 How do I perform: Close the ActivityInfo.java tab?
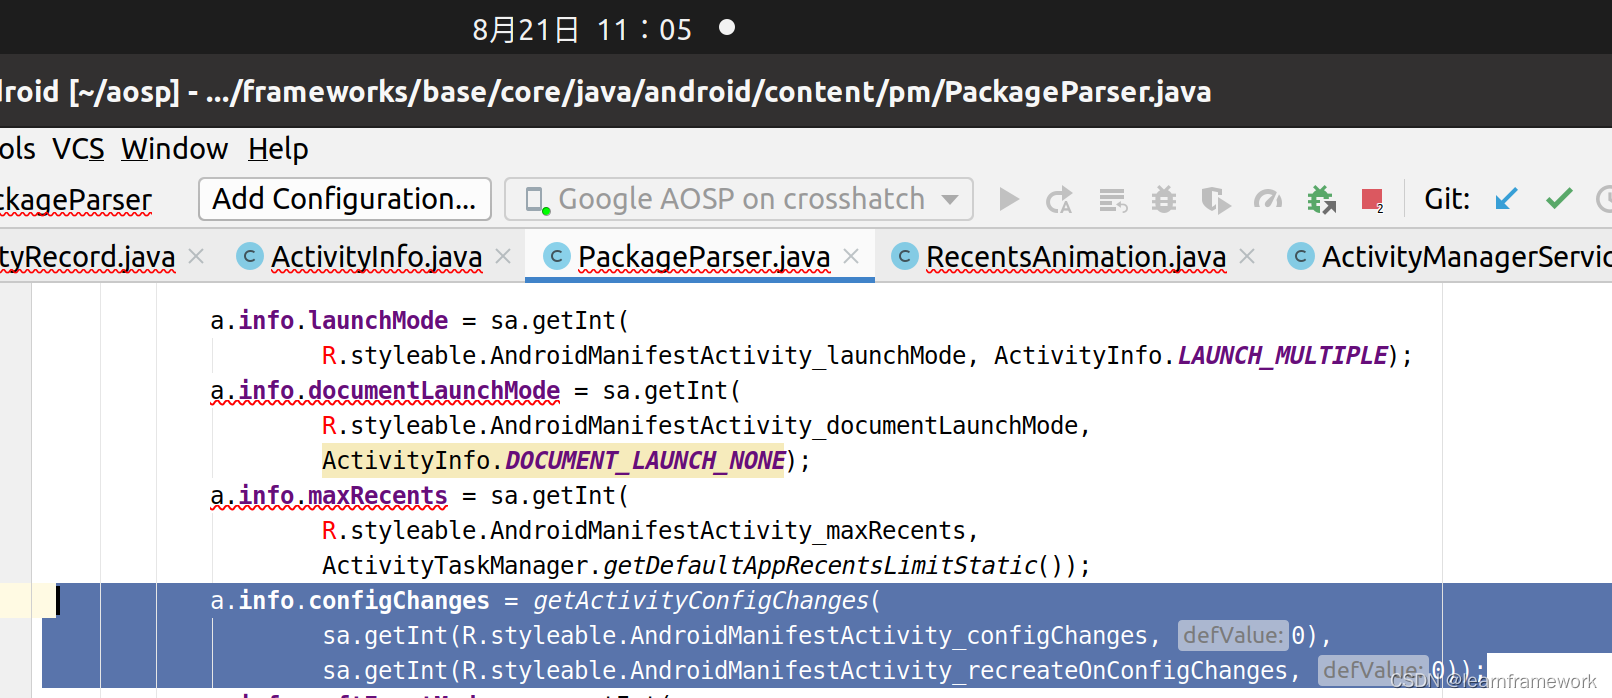pyautogui.click(x=503, y=257)
